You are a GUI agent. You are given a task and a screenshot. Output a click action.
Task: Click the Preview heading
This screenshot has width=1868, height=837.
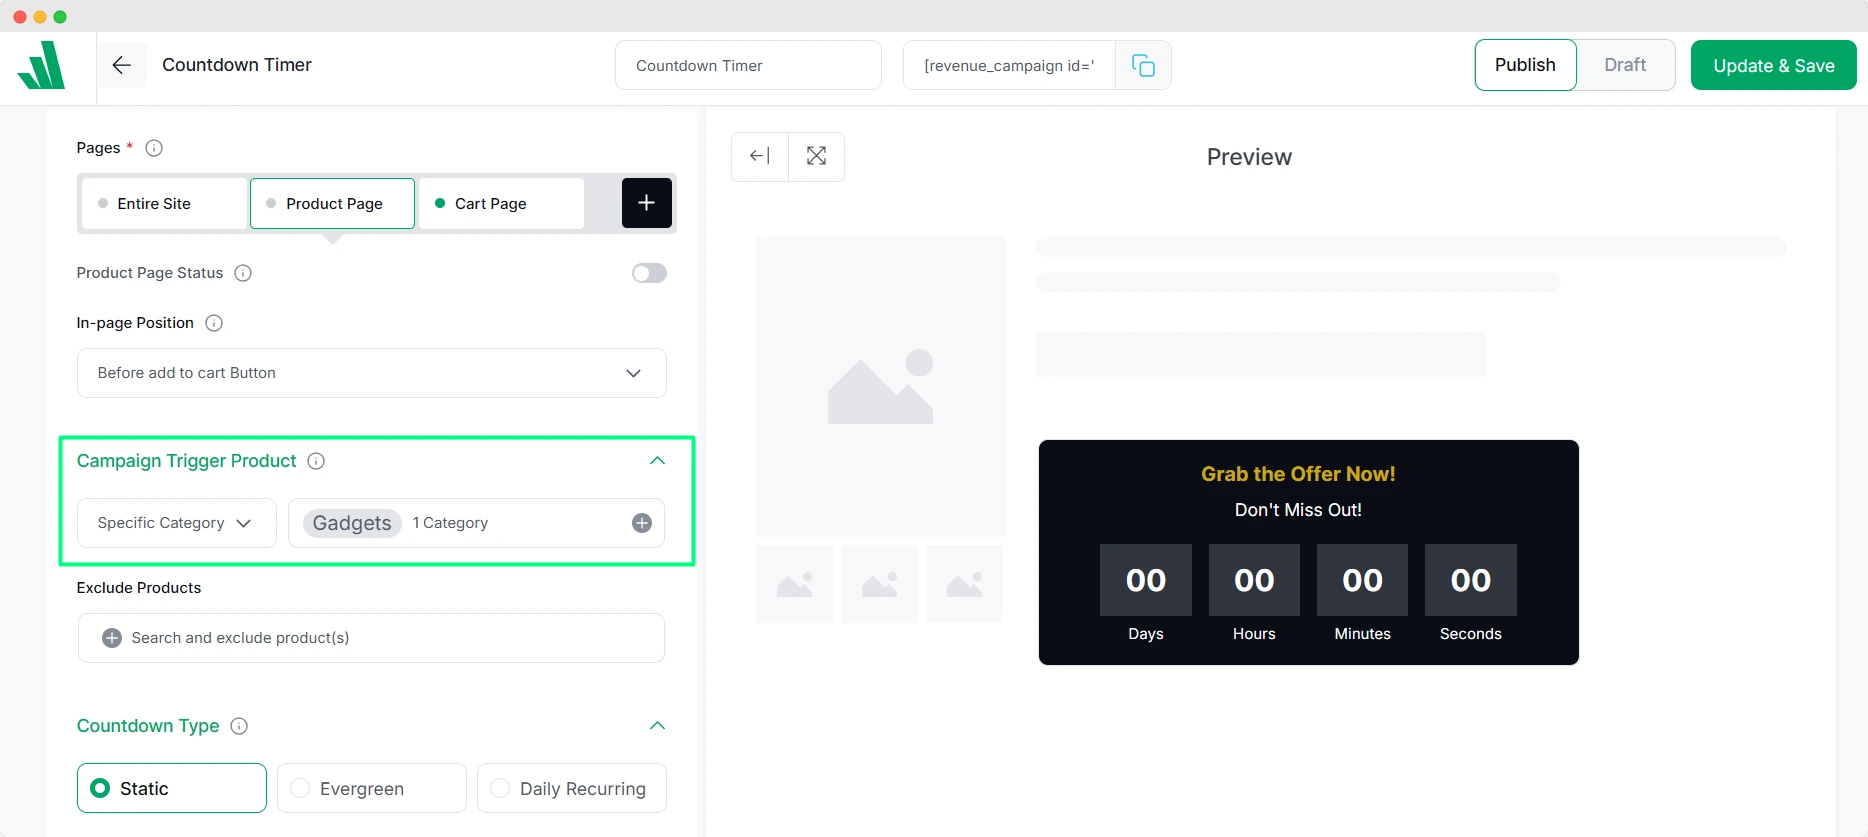[x=1249, y=157]
